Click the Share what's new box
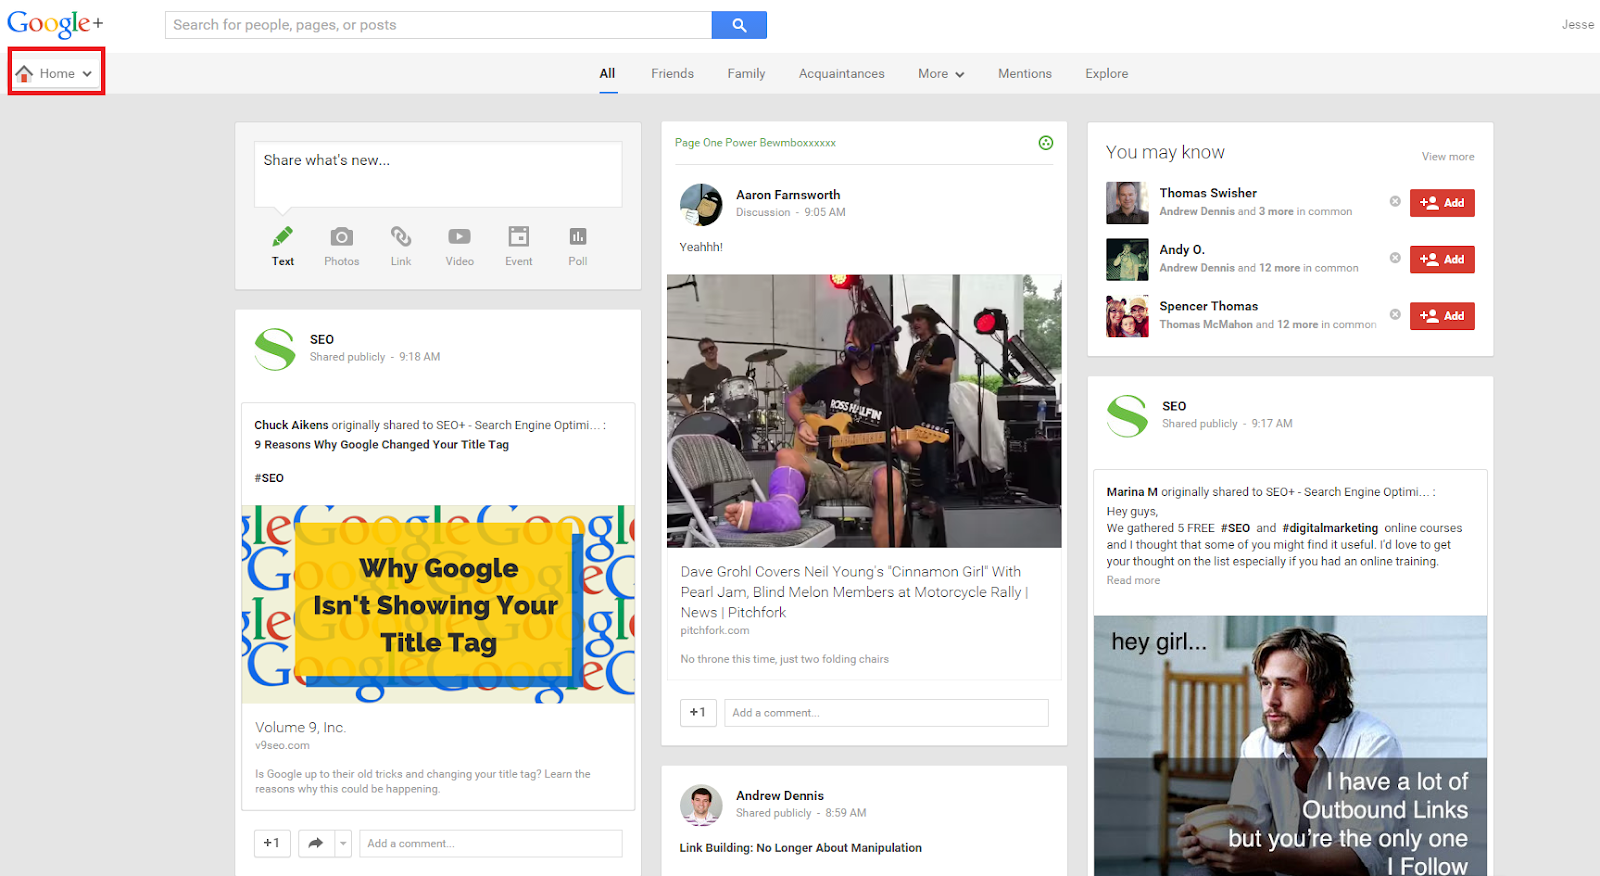This screenshot has width=1600, height=876. 438,174
